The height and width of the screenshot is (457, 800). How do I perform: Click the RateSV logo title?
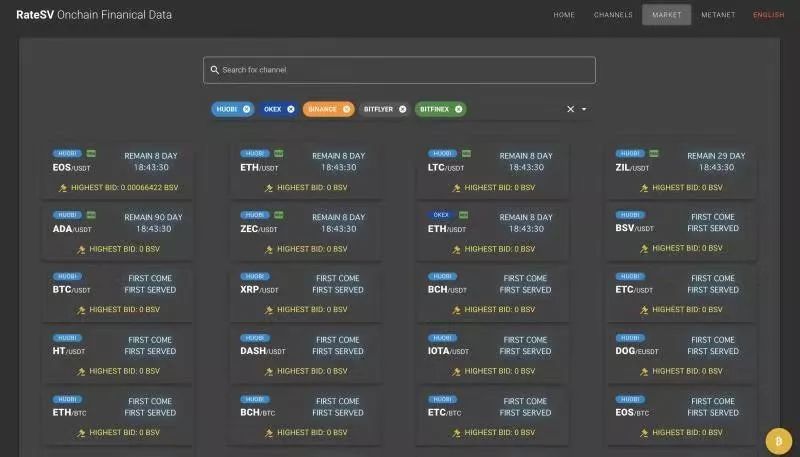[94, 15]
